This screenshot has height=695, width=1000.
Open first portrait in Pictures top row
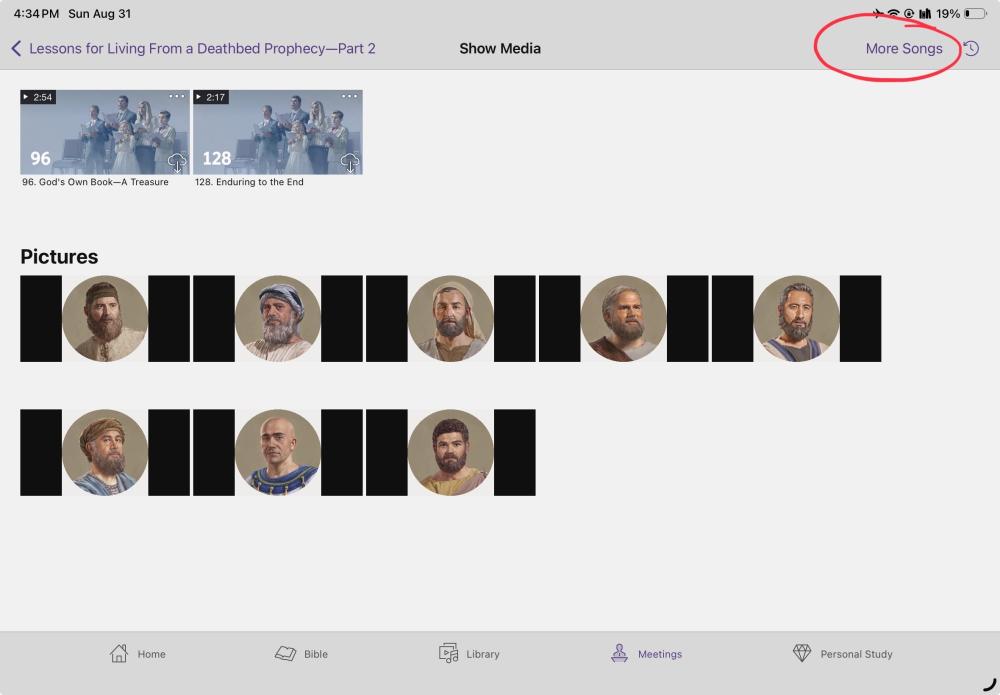click(x=105, y=318)
